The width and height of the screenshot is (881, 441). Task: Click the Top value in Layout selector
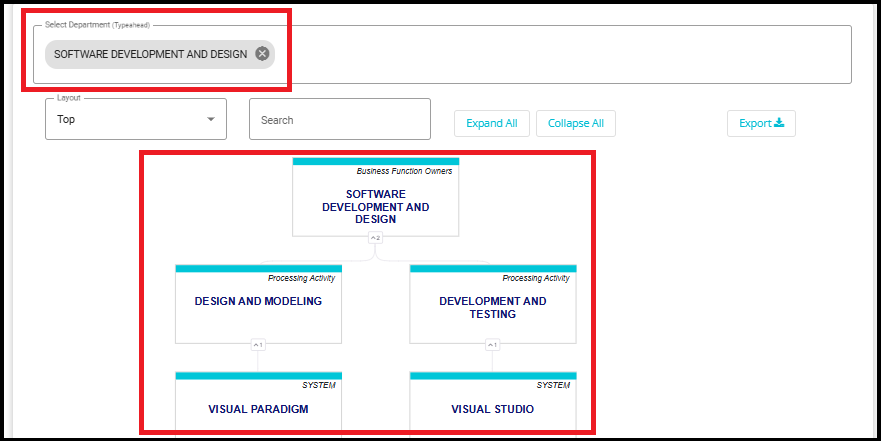[66, 119]
